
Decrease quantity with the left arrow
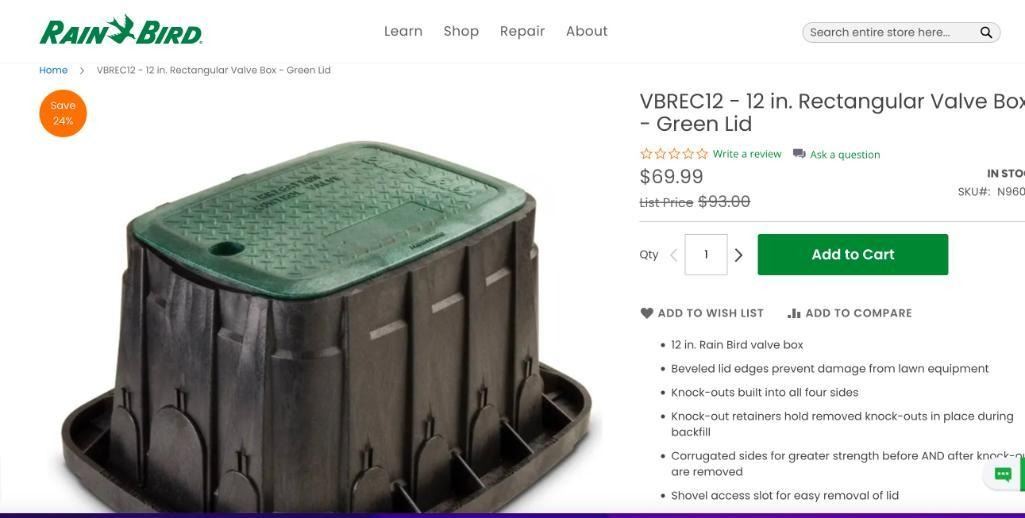(674, 255)
